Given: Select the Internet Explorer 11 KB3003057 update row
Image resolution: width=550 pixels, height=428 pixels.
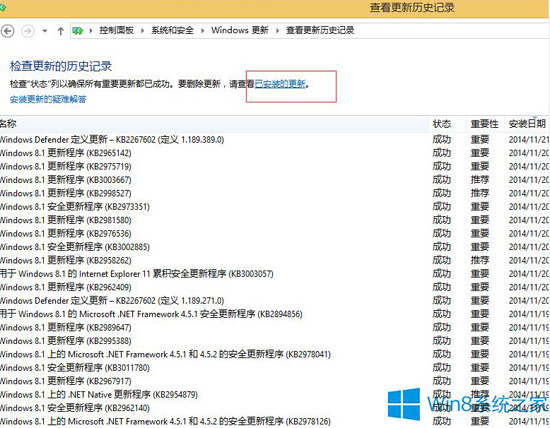Looking at the screenshot, I should (x=275, y=274).
